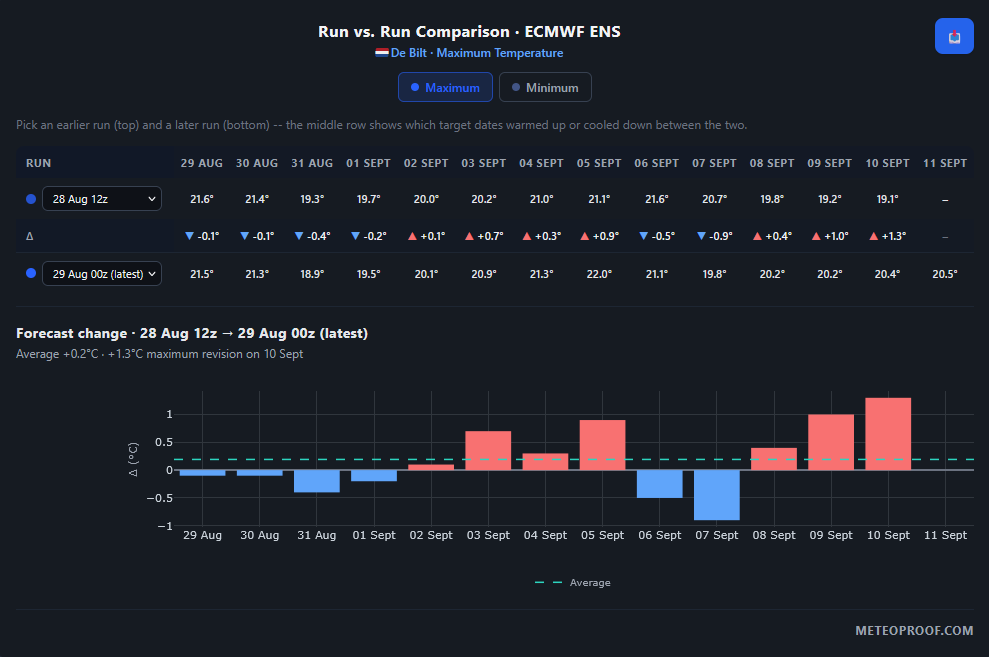Click the Run vs. Run Comparison title
Screen dimensions: 989x657
tap(469, 32)
